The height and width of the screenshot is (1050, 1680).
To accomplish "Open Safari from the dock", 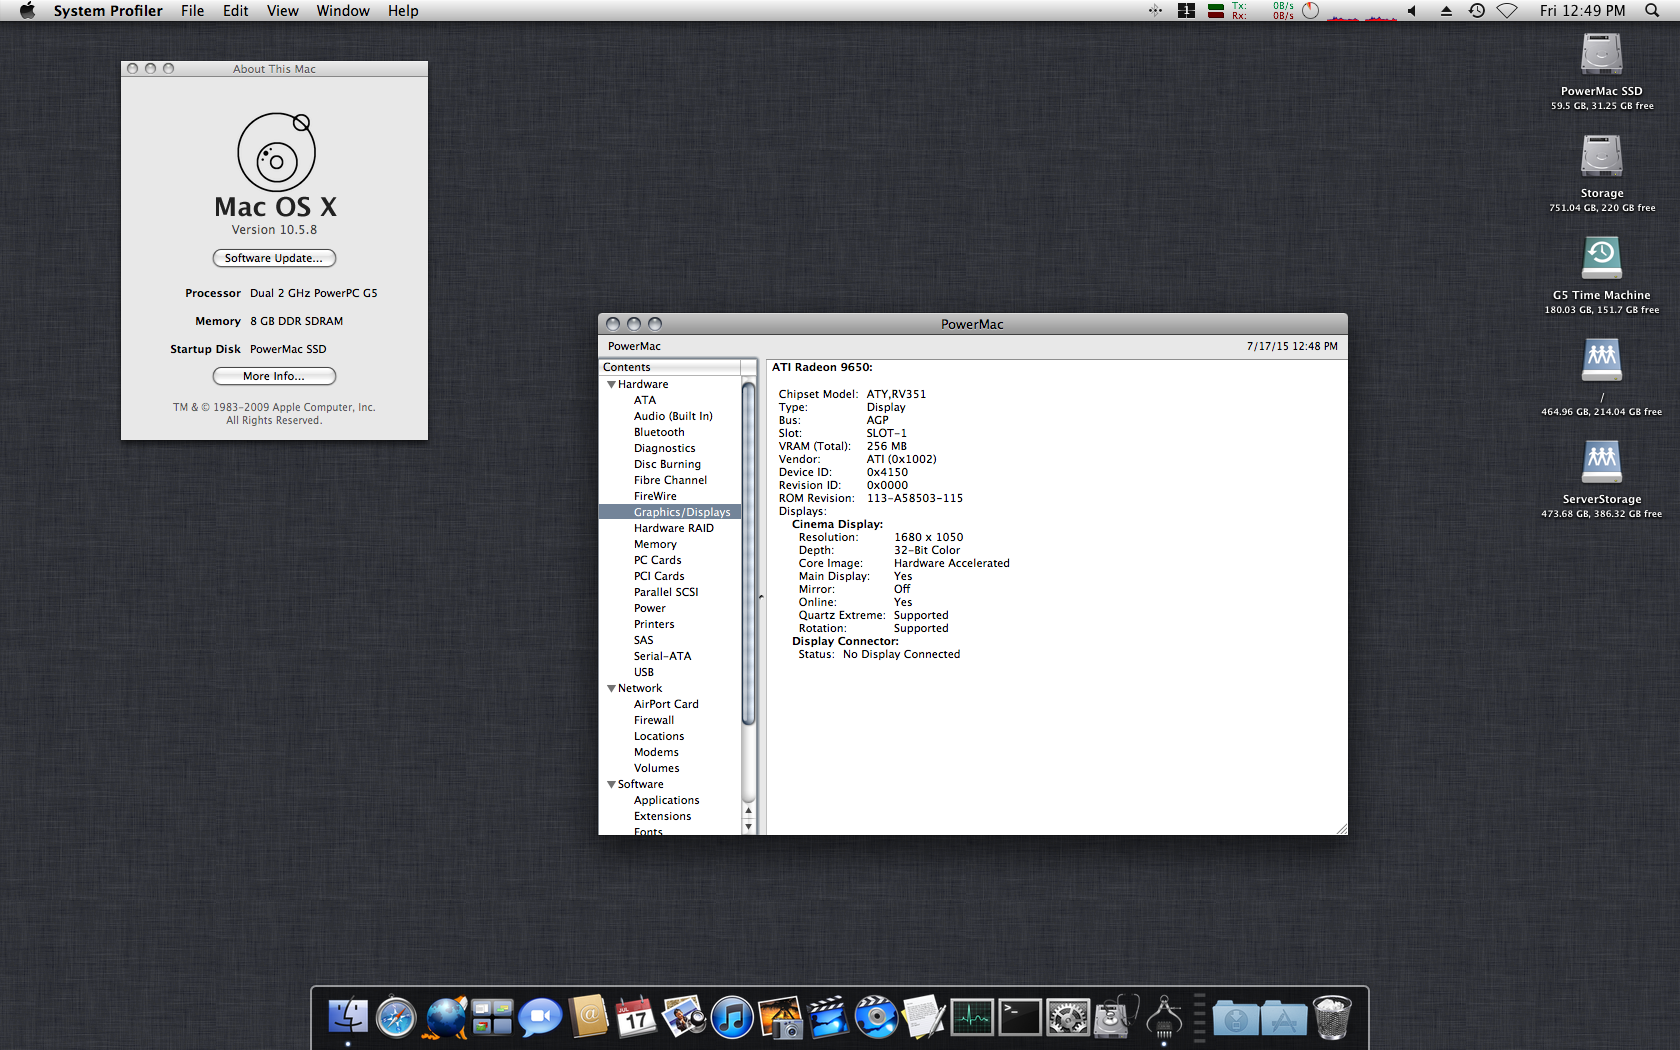I will 396,1018.
